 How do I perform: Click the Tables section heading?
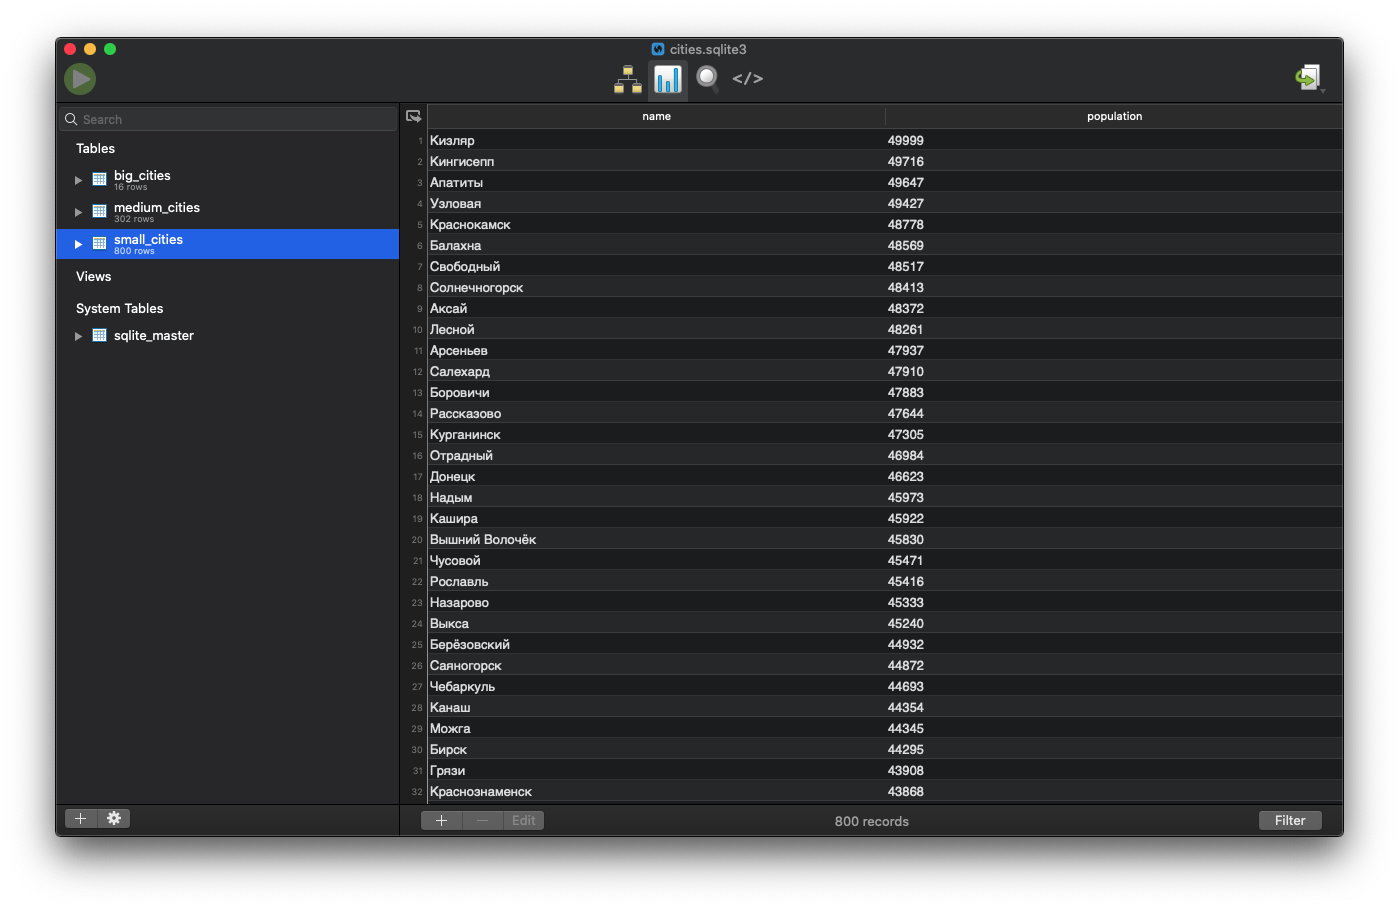point(95,148)
